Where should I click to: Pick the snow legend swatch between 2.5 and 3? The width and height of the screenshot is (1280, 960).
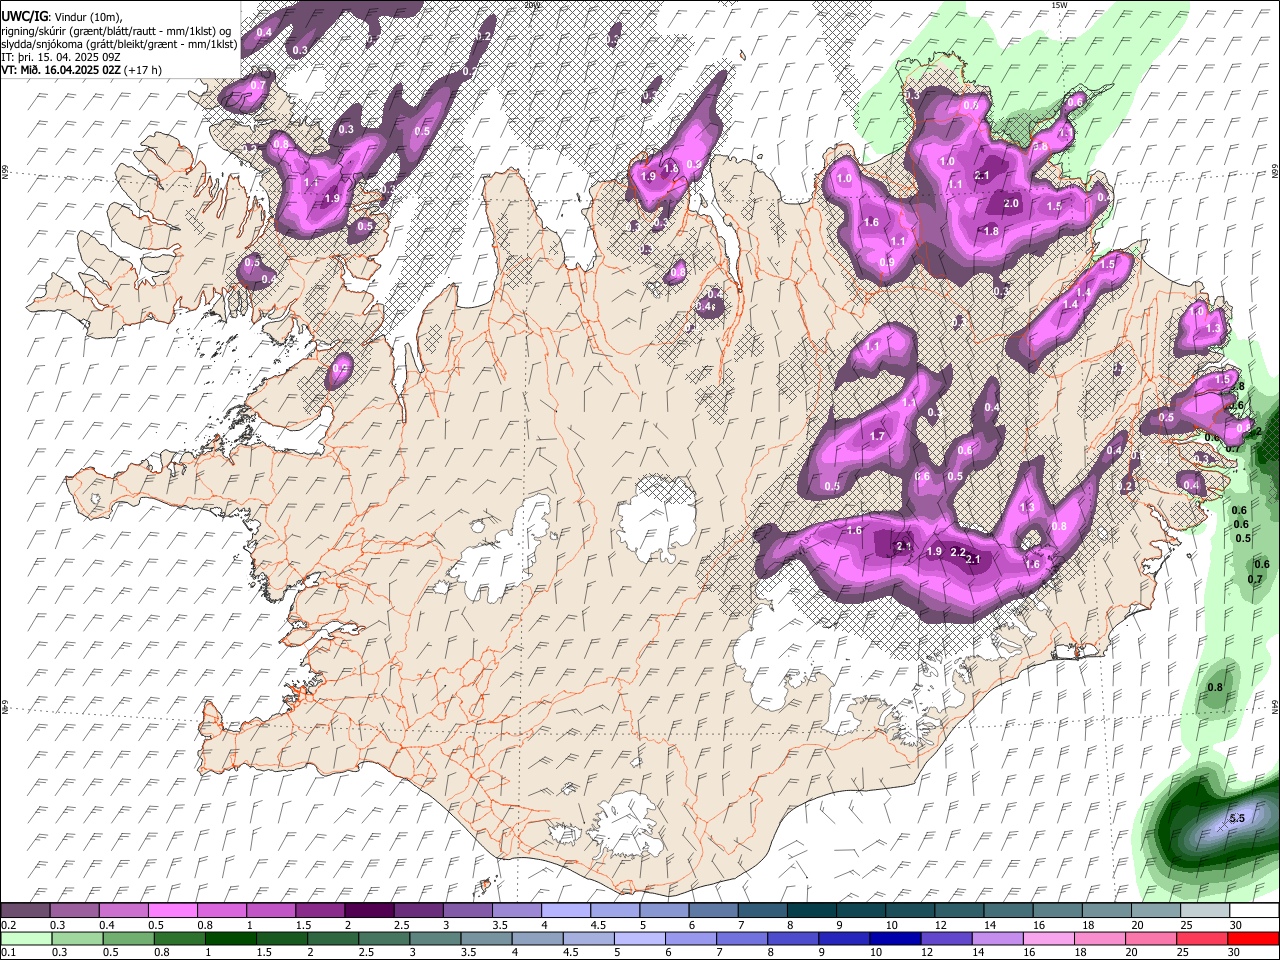pyautogui.click(x=418, y=911)
